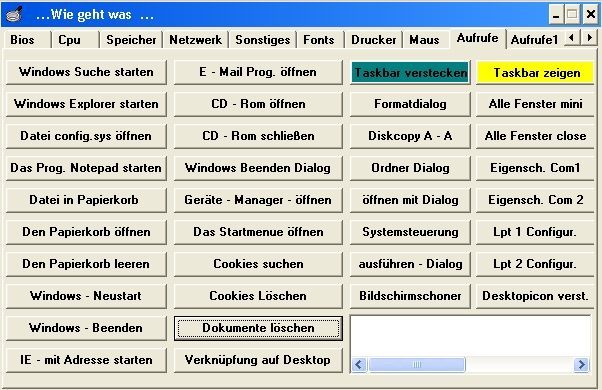Launch Windows Suche starten
The height and width of the screenshot is (390, 602).
[86, 72]
